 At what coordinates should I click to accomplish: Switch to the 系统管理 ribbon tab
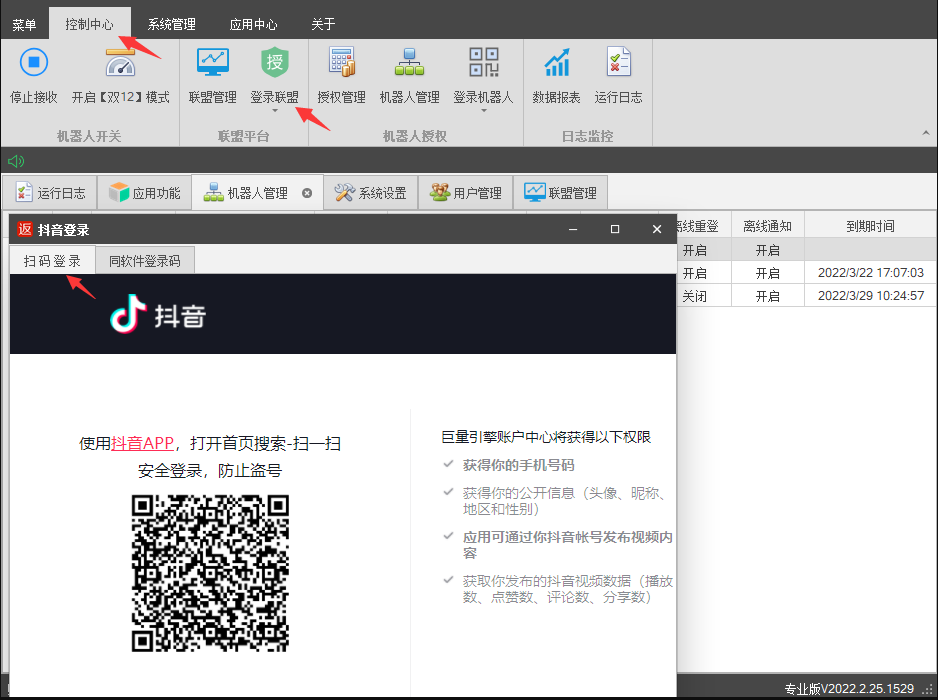(172, 25)
